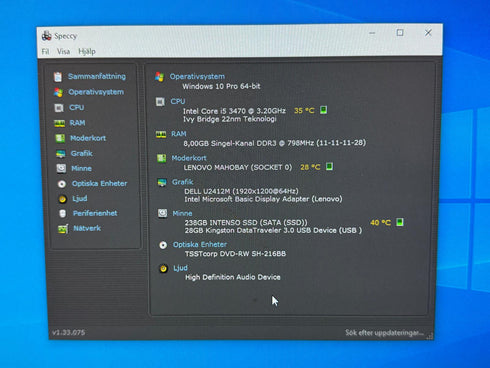This screenshot has width=490, height=368.
Task: Click the Minne drive icon in summary panel
Action: (x=162, y=213)
